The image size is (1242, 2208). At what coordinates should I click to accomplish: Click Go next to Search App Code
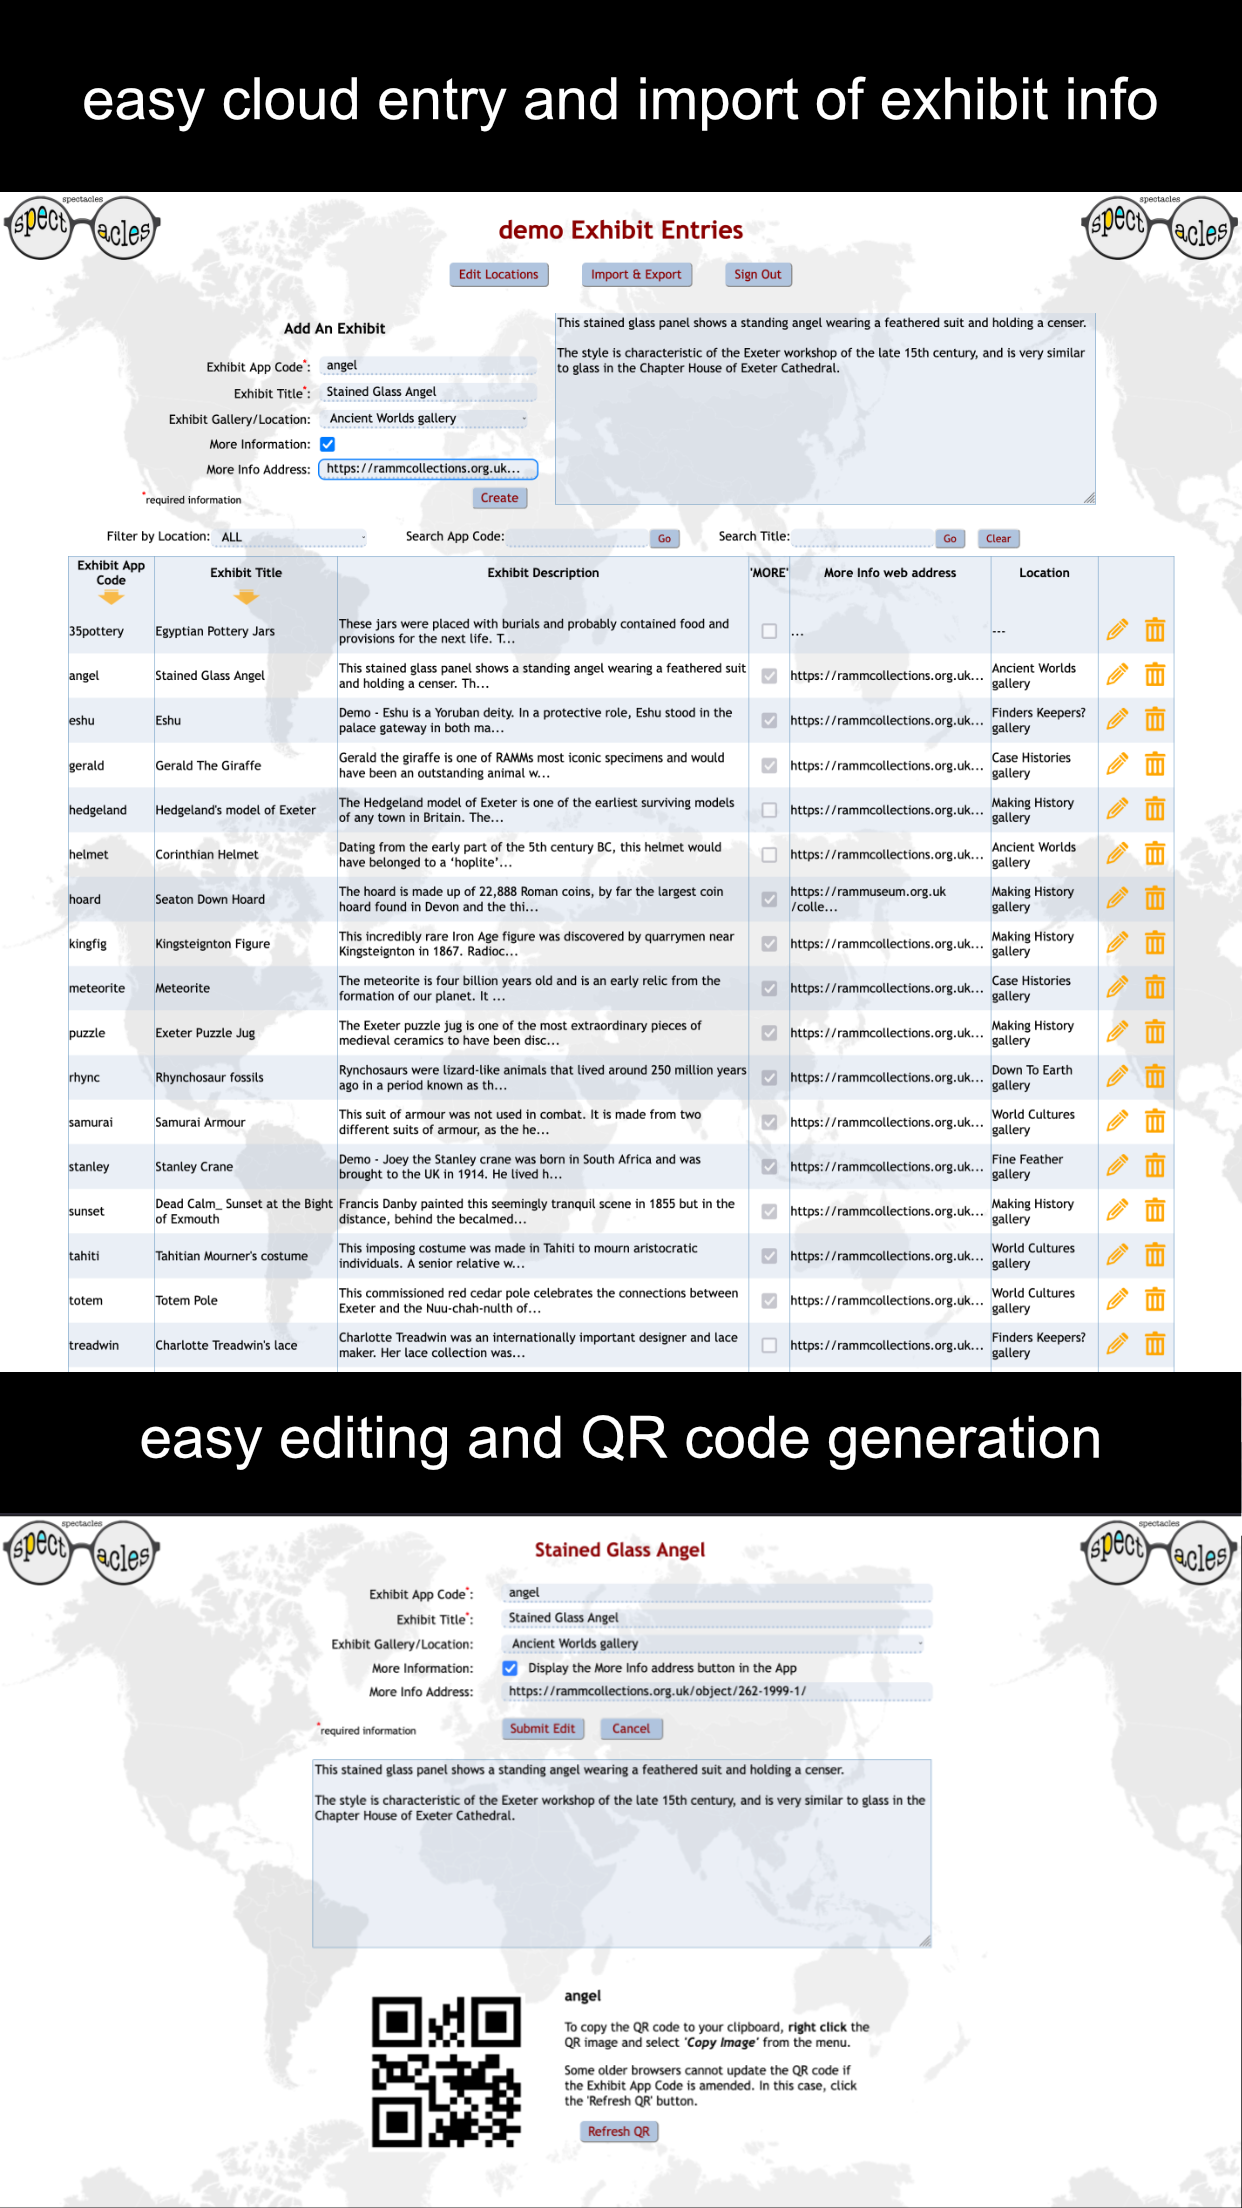point(664,539)
